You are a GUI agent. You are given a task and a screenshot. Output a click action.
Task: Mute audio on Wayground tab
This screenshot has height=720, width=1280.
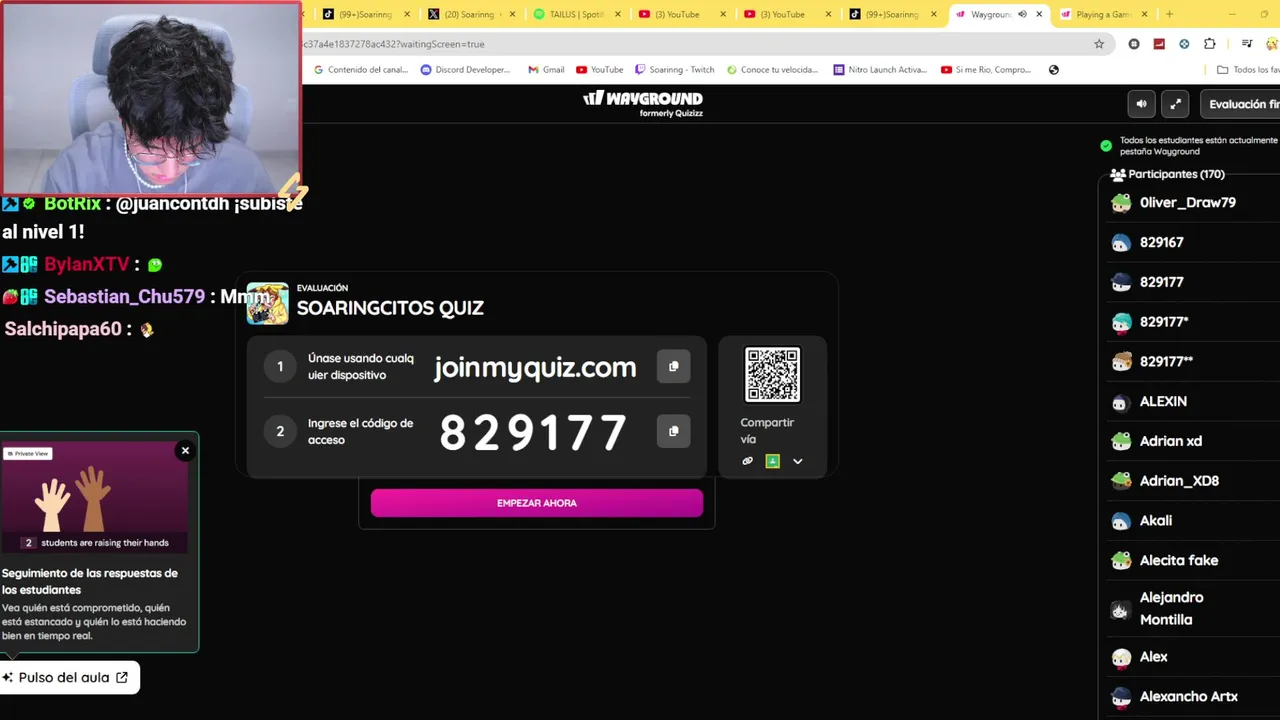(x=1022, y=14)
